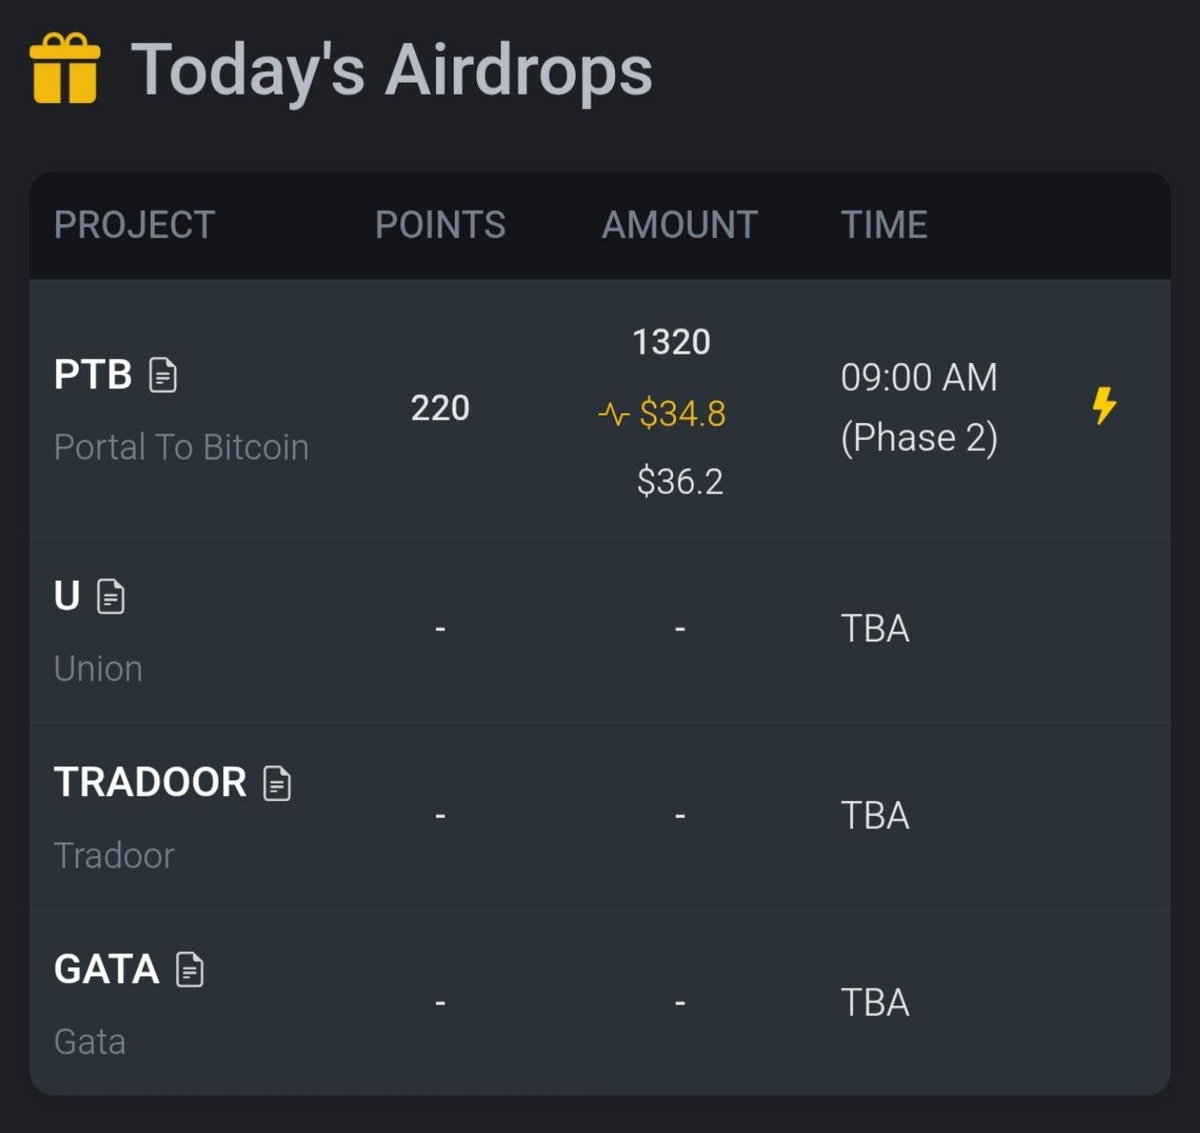Screen dimensions: 1200x1133
Task: Select the PTB project name
Action: (93, 375)
